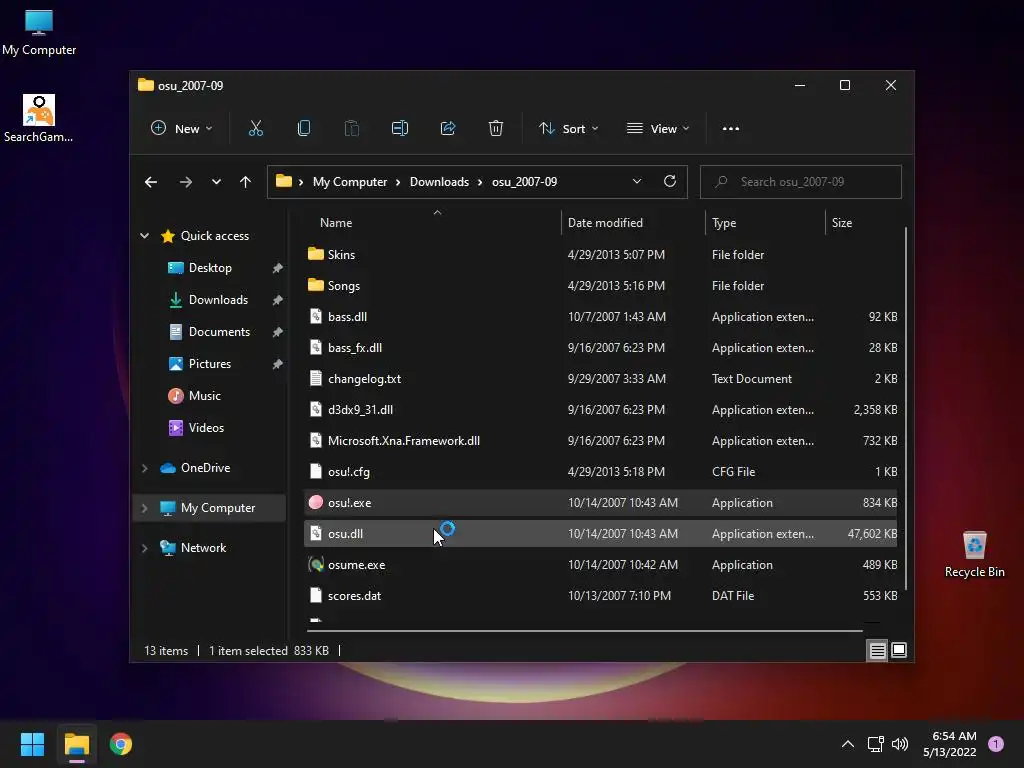Select the Songs folder icon

point(315,285)
